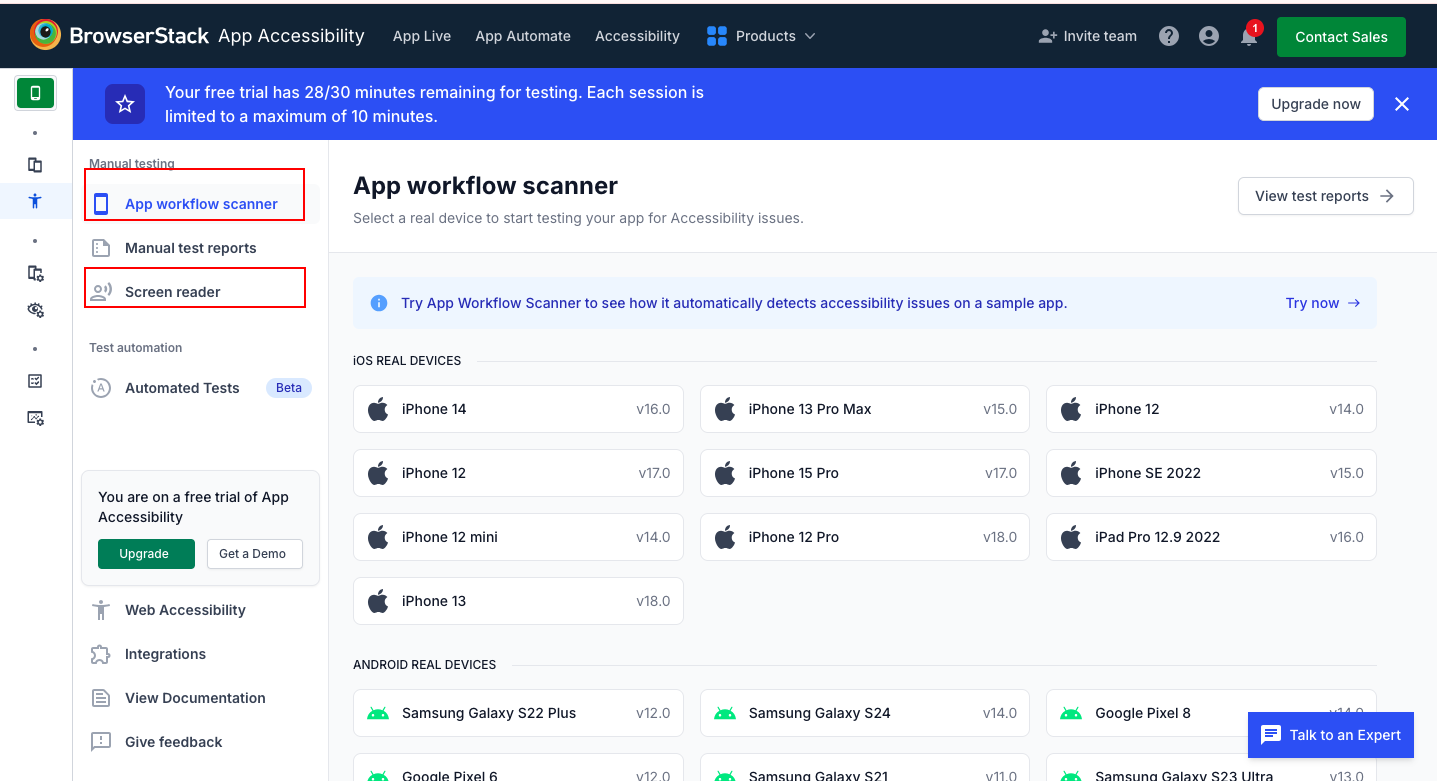Click the help question mark icon
Viewport: 1437px width, 781px height.
pos(1169,36)
